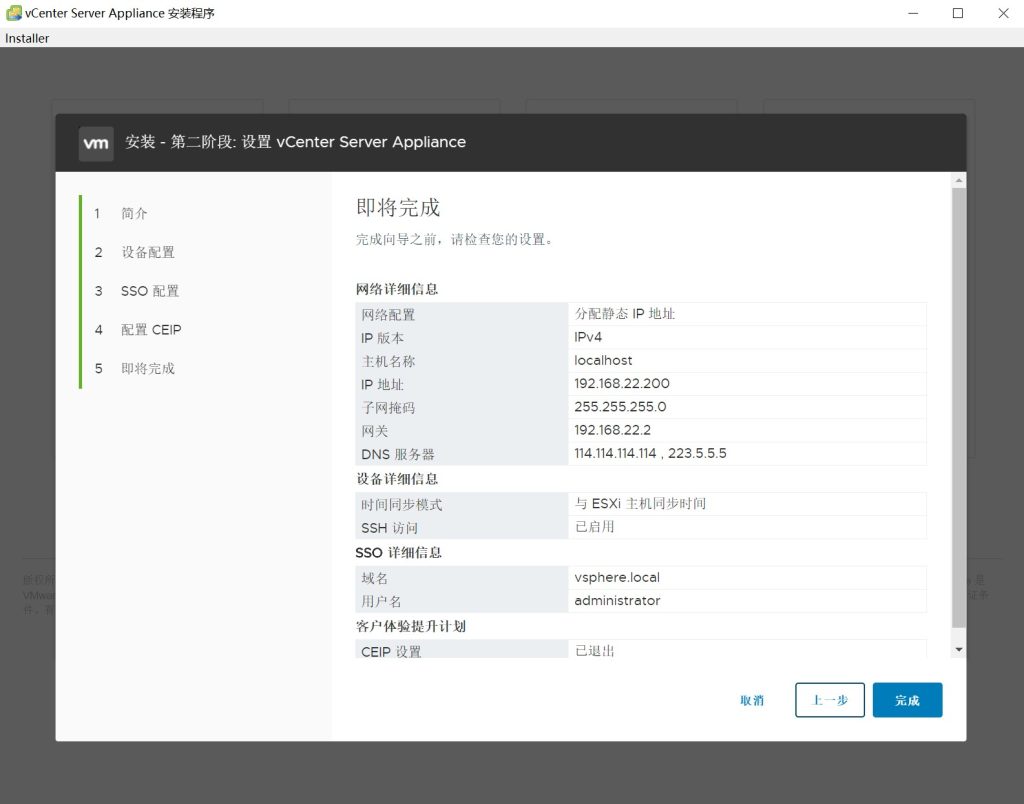Select value 分配静态 IP 地址
This screenshot has width=1024, height=804.
pyautogui.click(x=624, y=314)
